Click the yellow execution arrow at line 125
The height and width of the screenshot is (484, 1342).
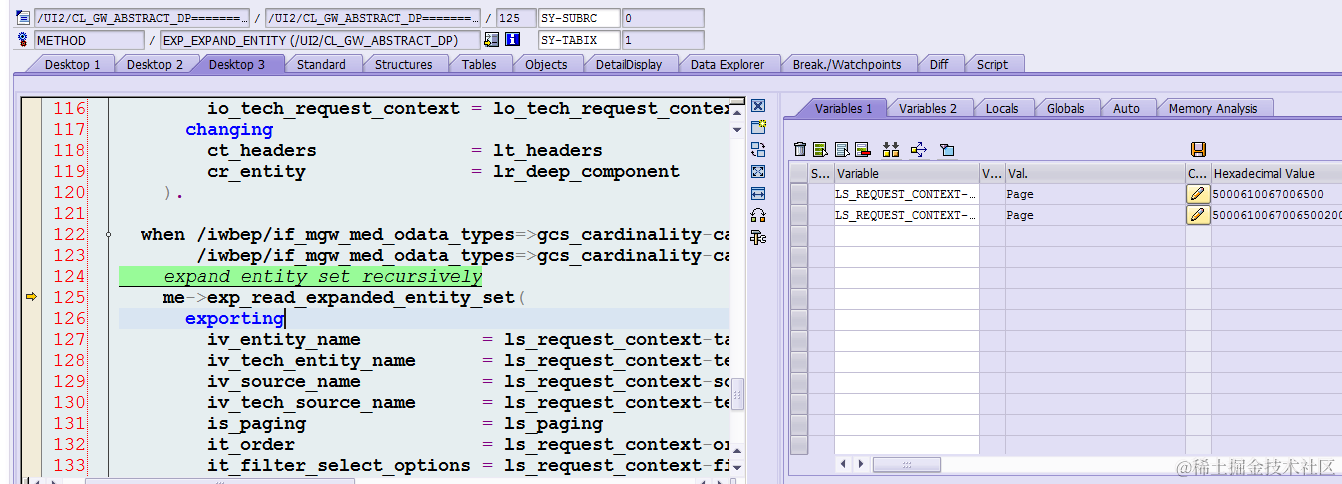coord(31,297)
